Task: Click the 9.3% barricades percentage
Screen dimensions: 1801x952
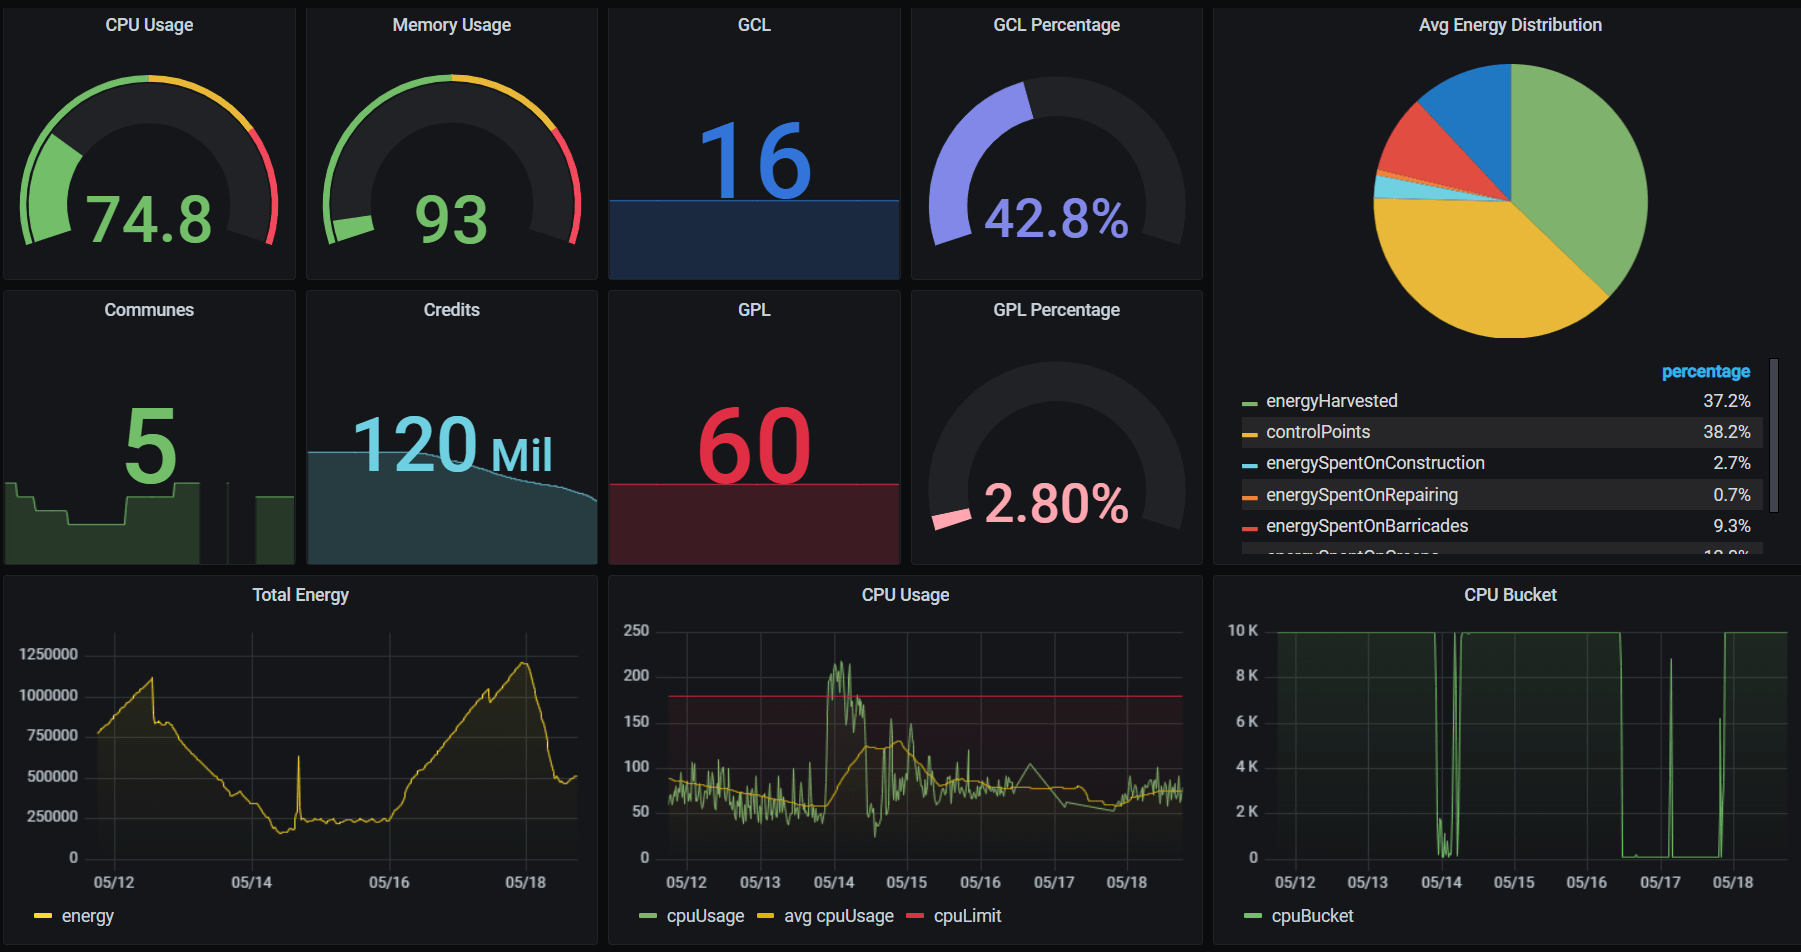Action: (x=1731, y=526)
